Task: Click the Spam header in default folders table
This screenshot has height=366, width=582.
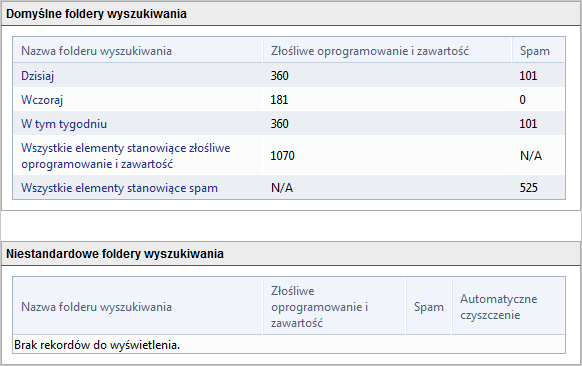Action: click(x=534, y=51)
